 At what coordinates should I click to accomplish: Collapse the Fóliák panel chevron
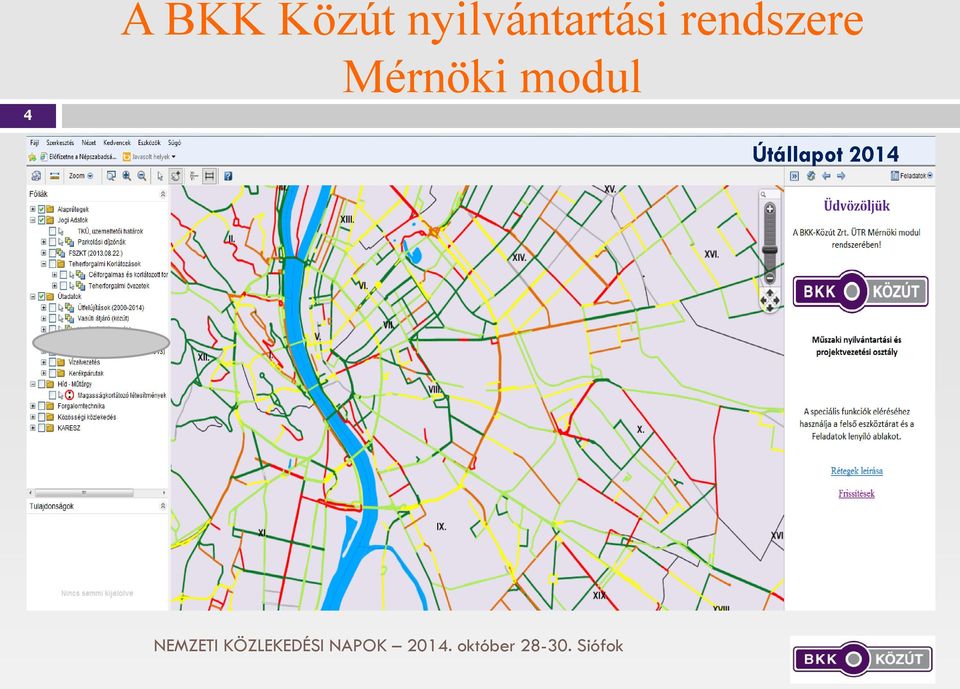pos(163,194)
